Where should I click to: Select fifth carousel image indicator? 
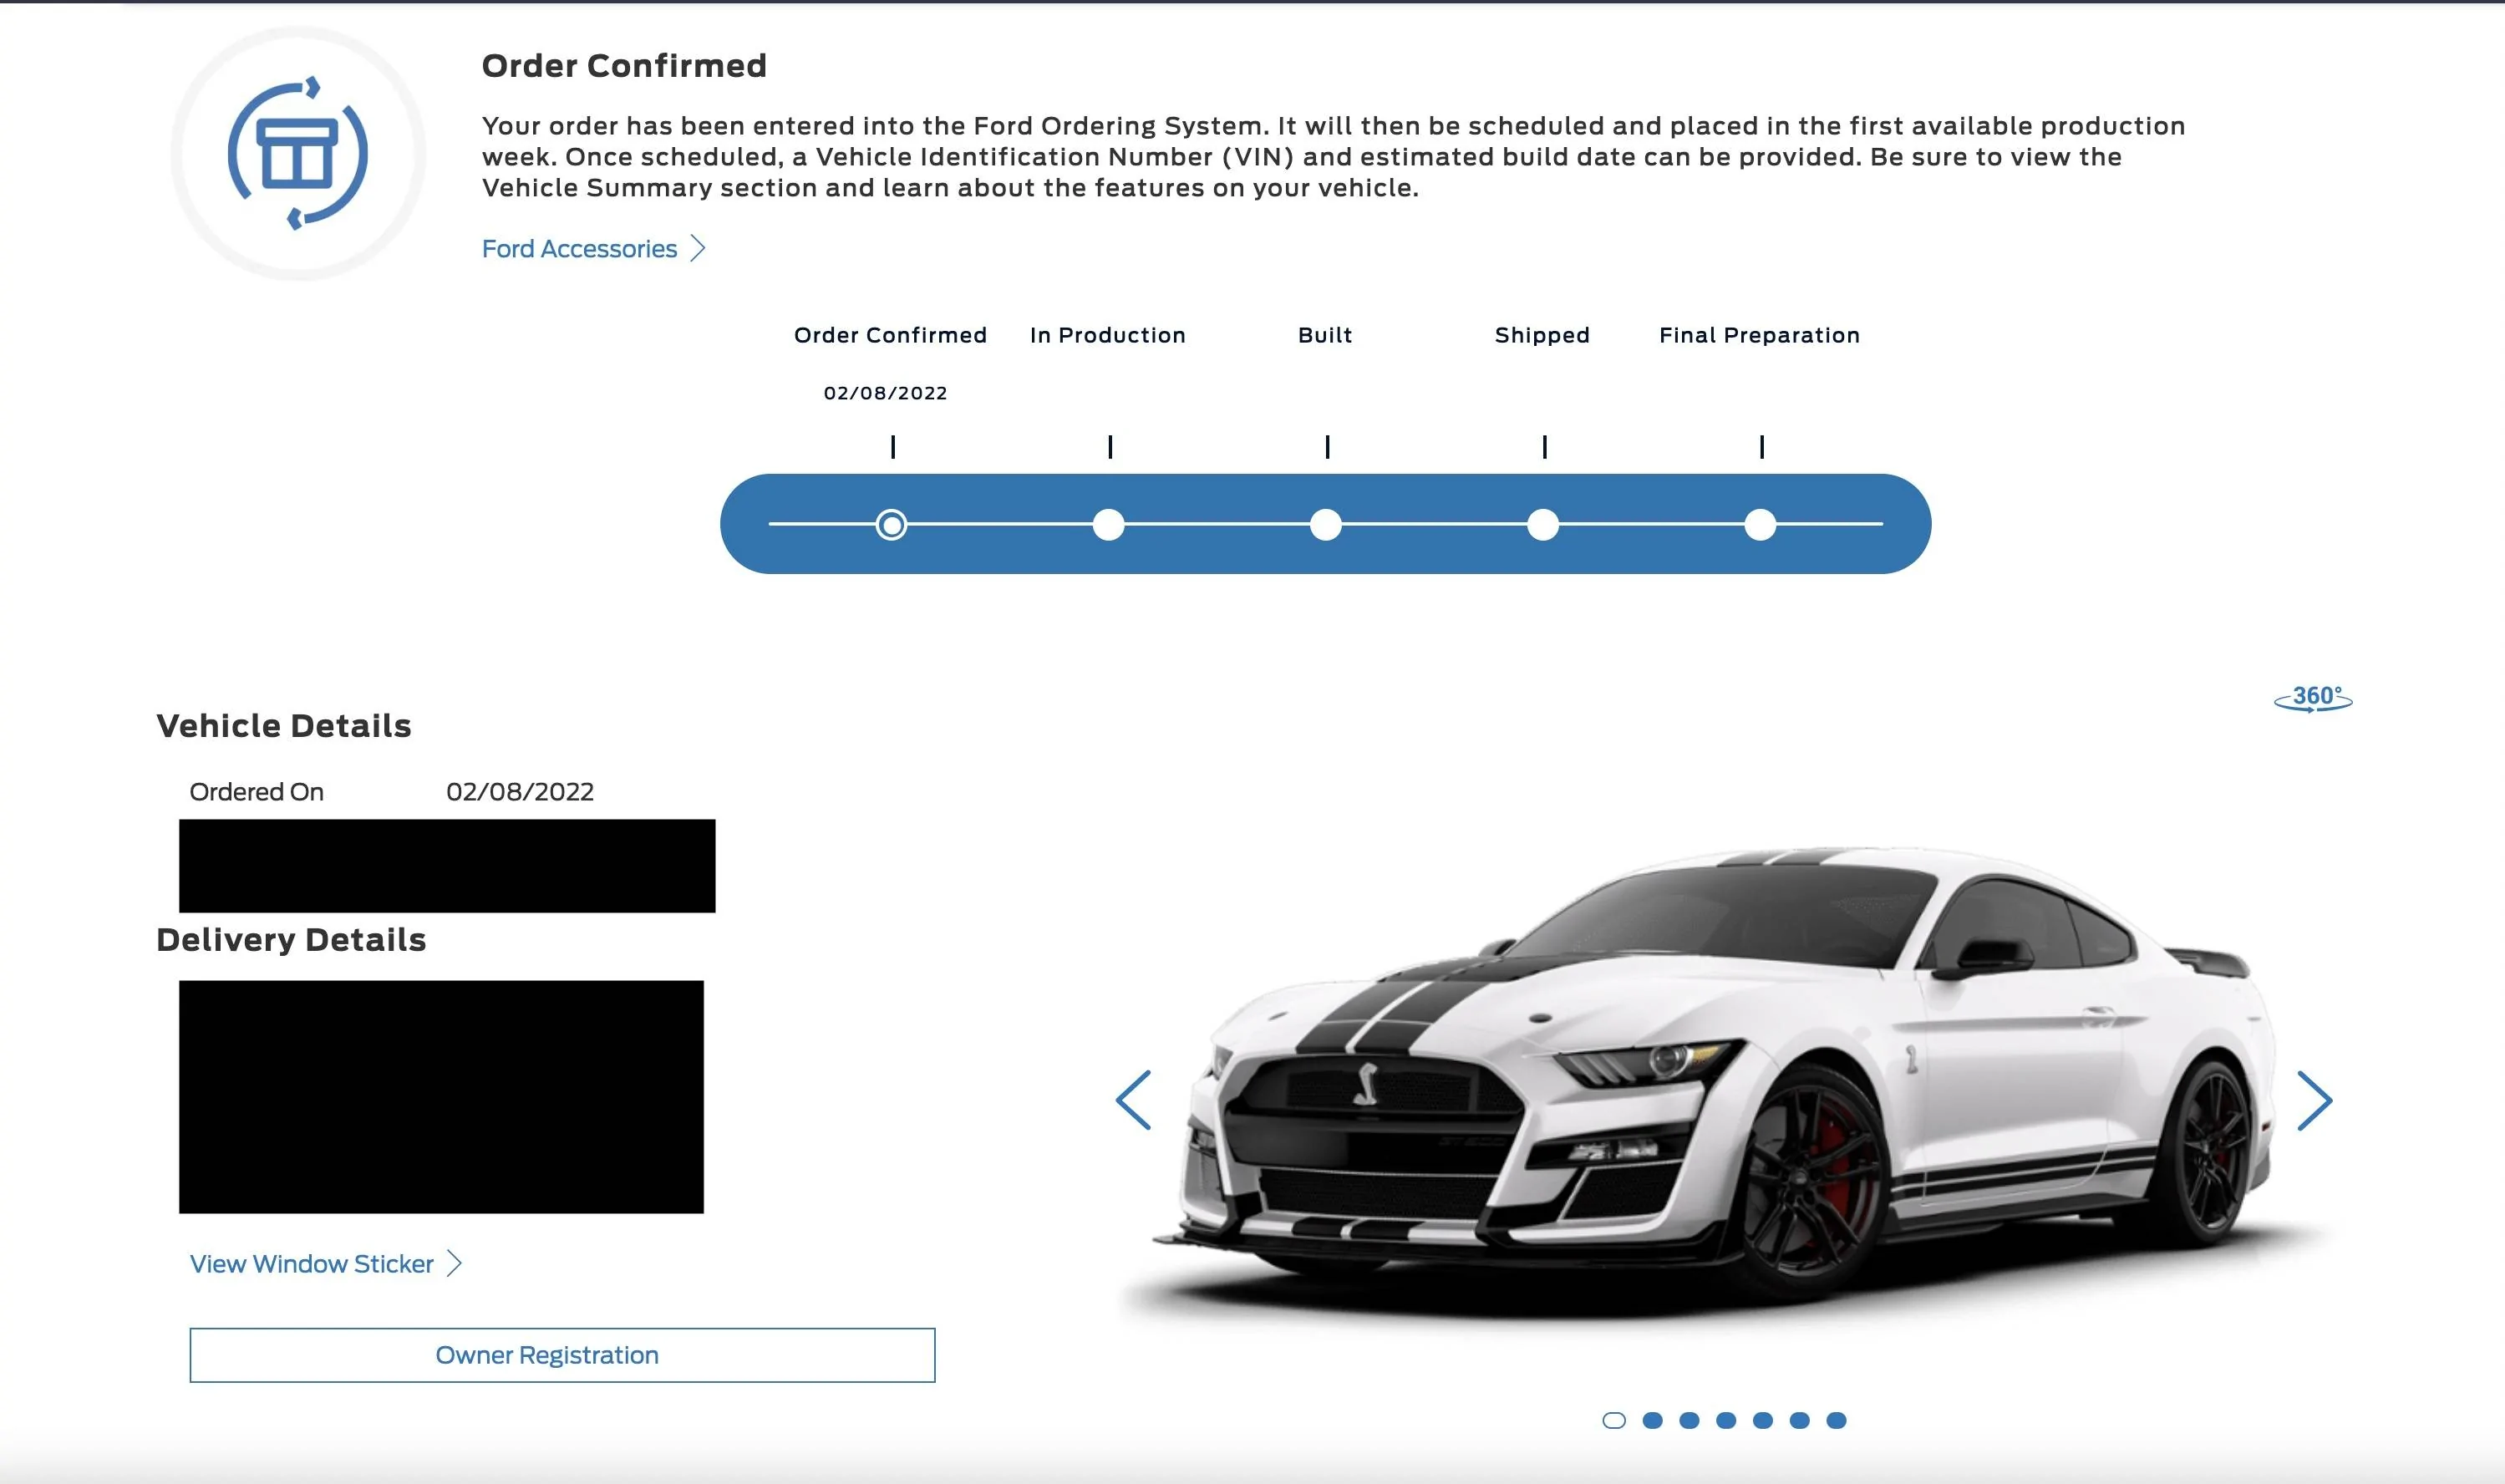click(1763, 1420)
